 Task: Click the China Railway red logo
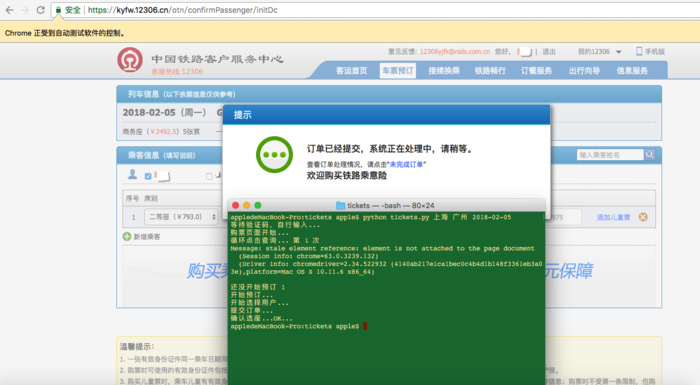coord(130,60)
